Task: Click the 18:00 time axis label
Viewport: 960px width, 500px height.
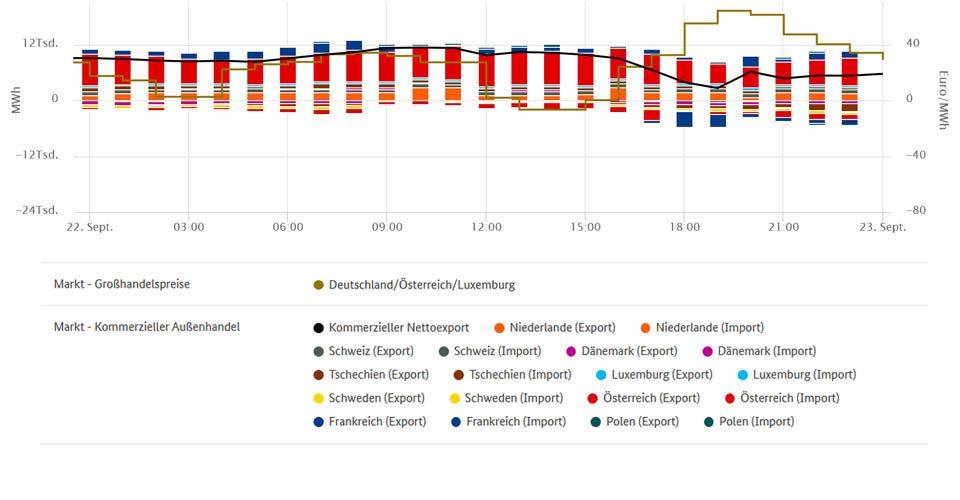Action: pos(684,227)
